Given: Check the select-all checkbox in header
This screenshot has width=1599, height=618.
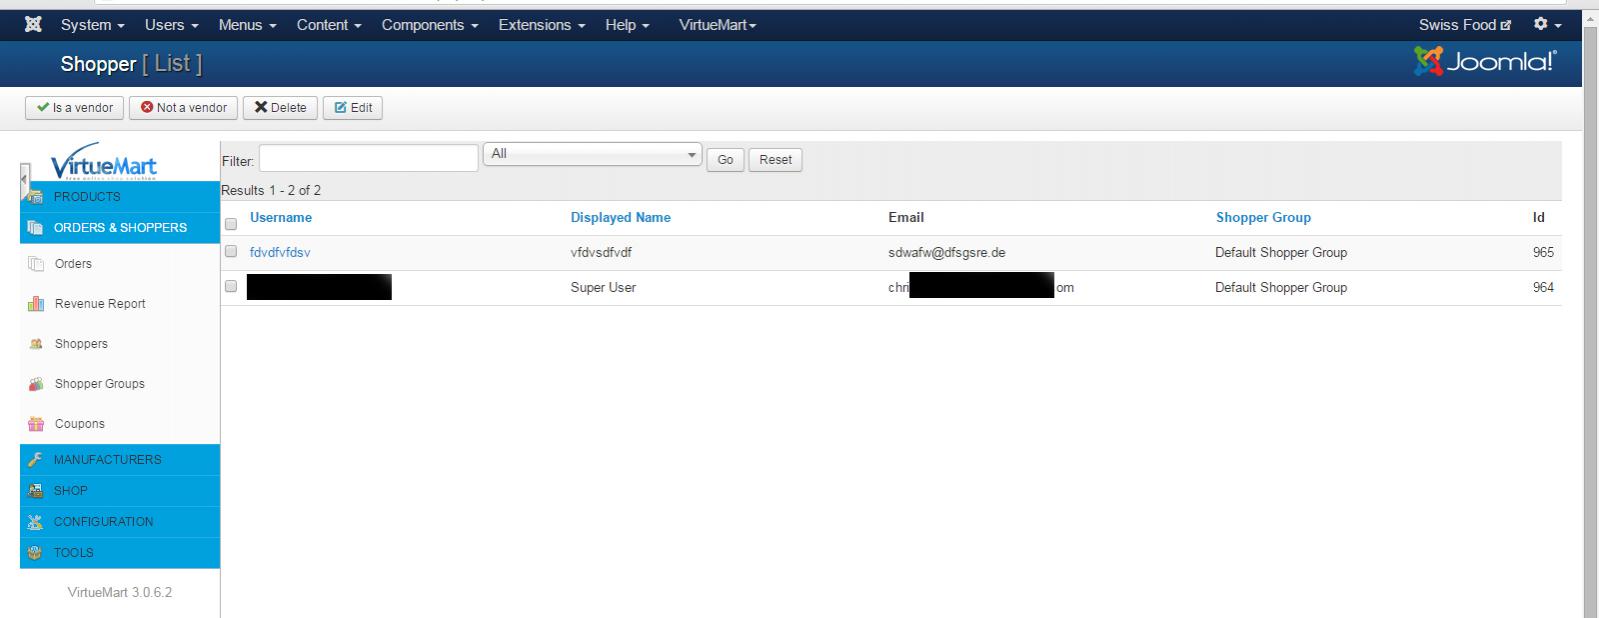Looking at the screenshot, I should [x=231, y=223].
